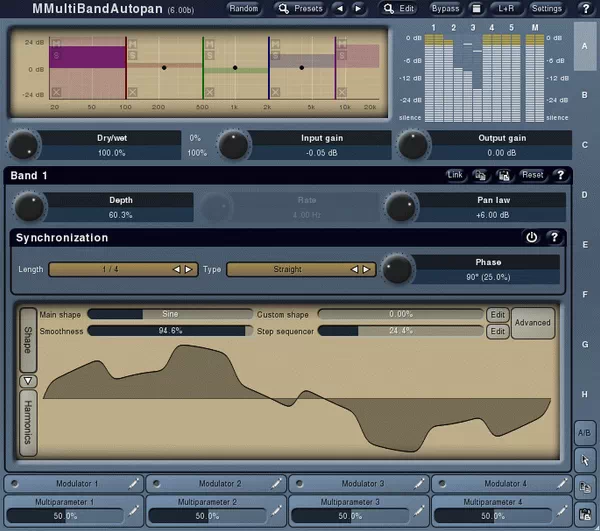Open the main help question mark

[585, 8]
